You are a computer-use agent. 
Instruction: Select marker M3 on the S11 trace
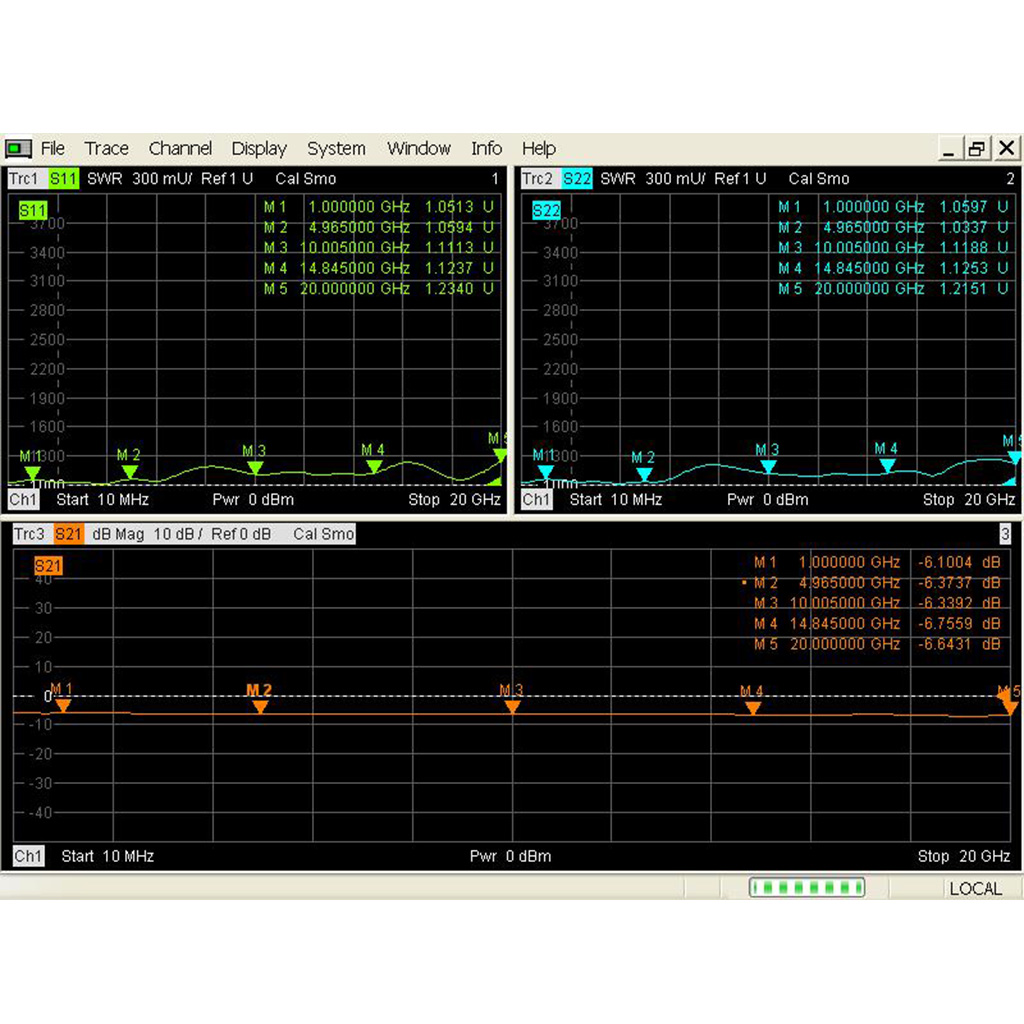pos(255,467)
